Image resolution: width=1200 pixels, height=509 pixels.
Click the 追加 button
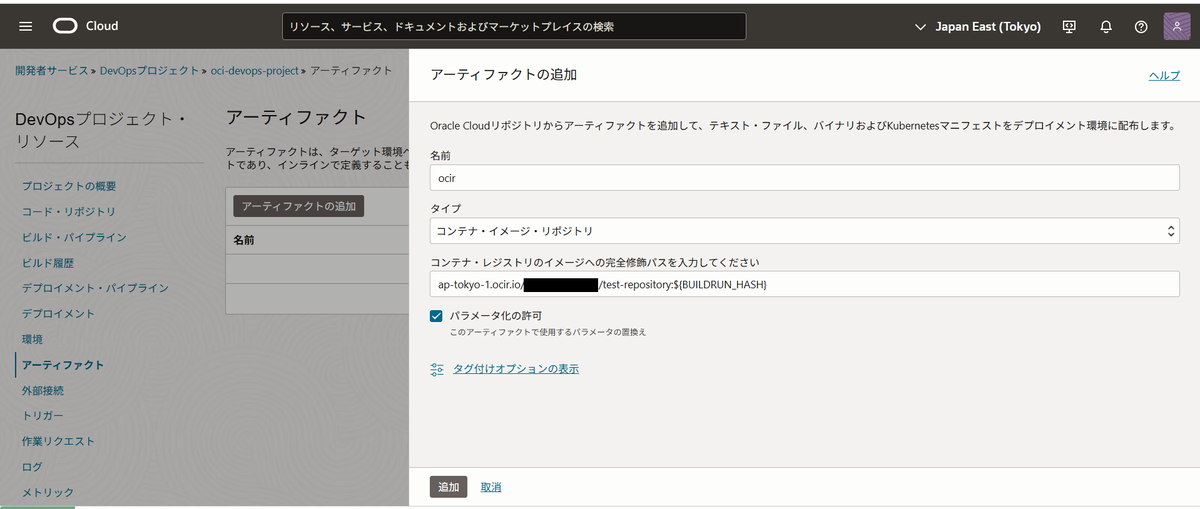coord(448,487)
